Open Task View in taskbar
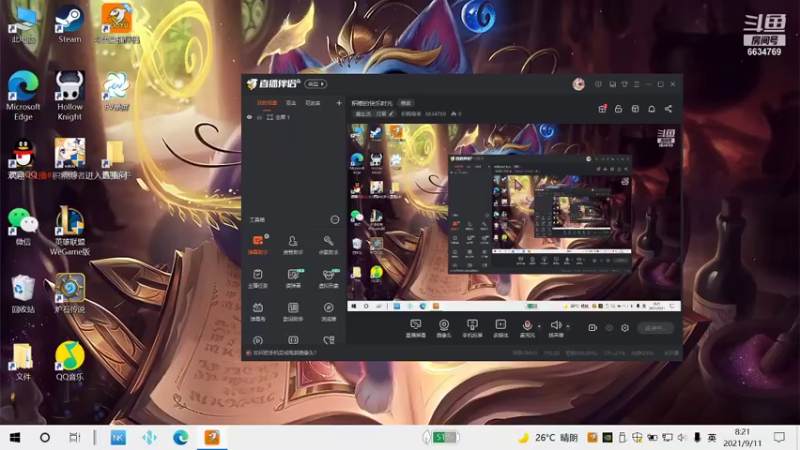800x450 pixels. (x=75, y=437)
